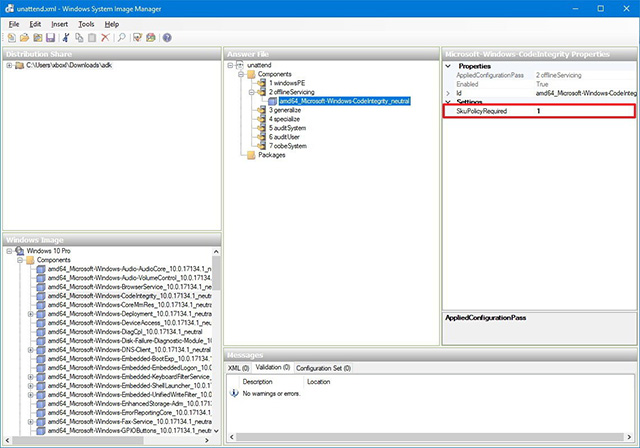Collapse the 2 offlineServicing pass node
Screen dimensions: 640x448
251,92
